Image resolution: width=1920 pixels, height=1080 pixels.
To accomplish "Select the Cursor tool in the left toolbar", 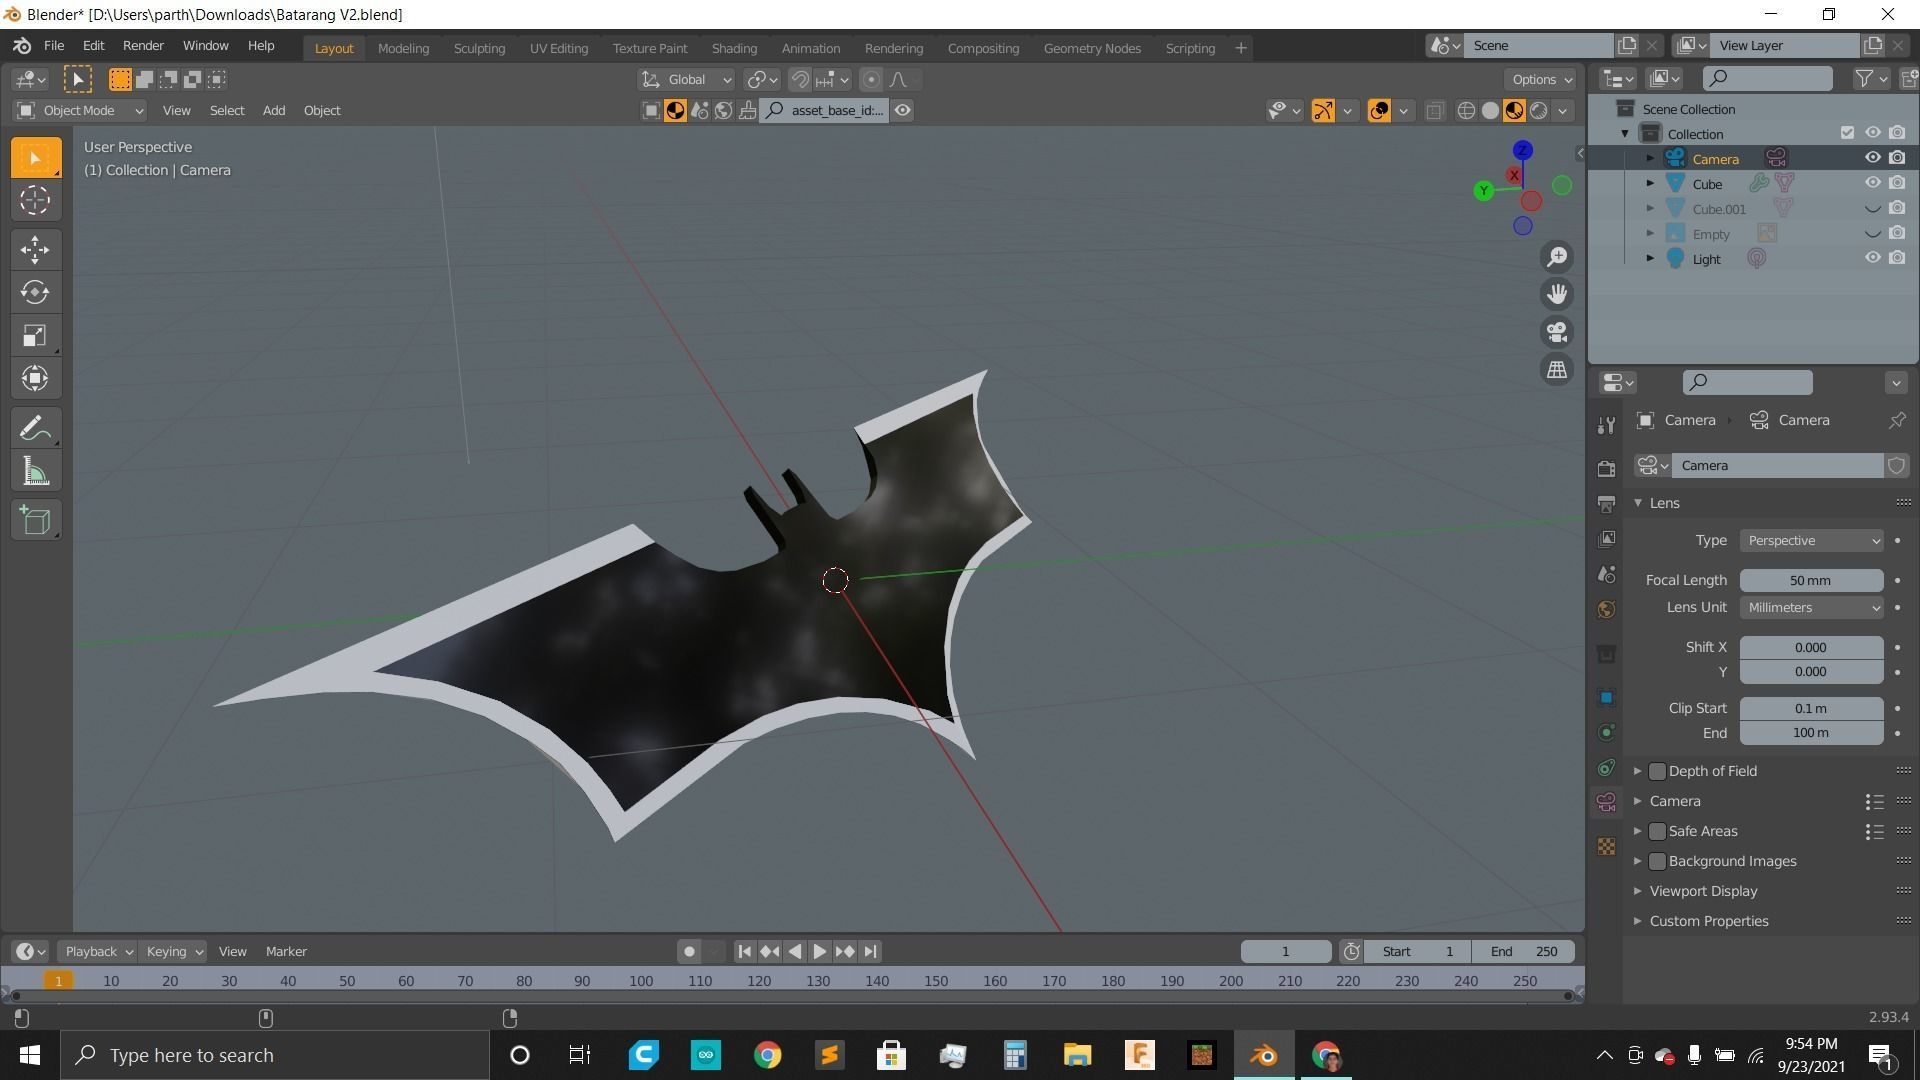I will pyautogui.click(x=35, y=201).
